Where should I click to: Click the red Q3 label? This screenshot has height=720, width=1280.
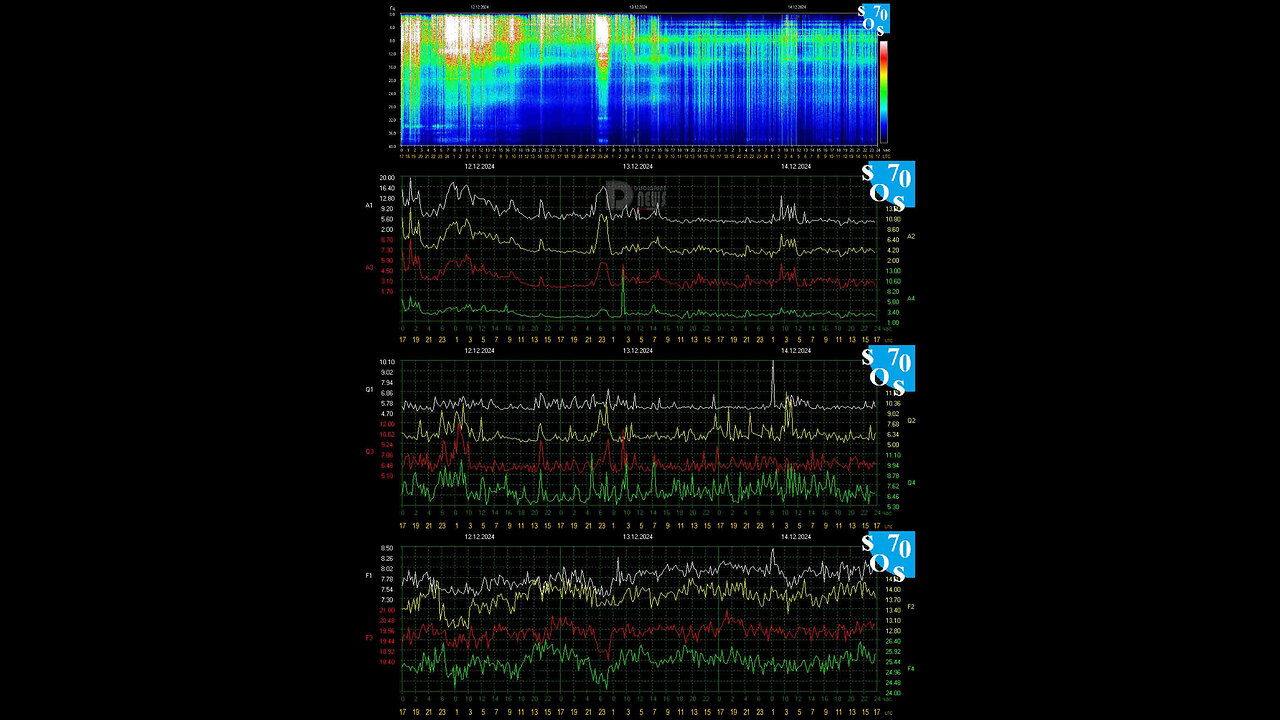pos(369,451)
